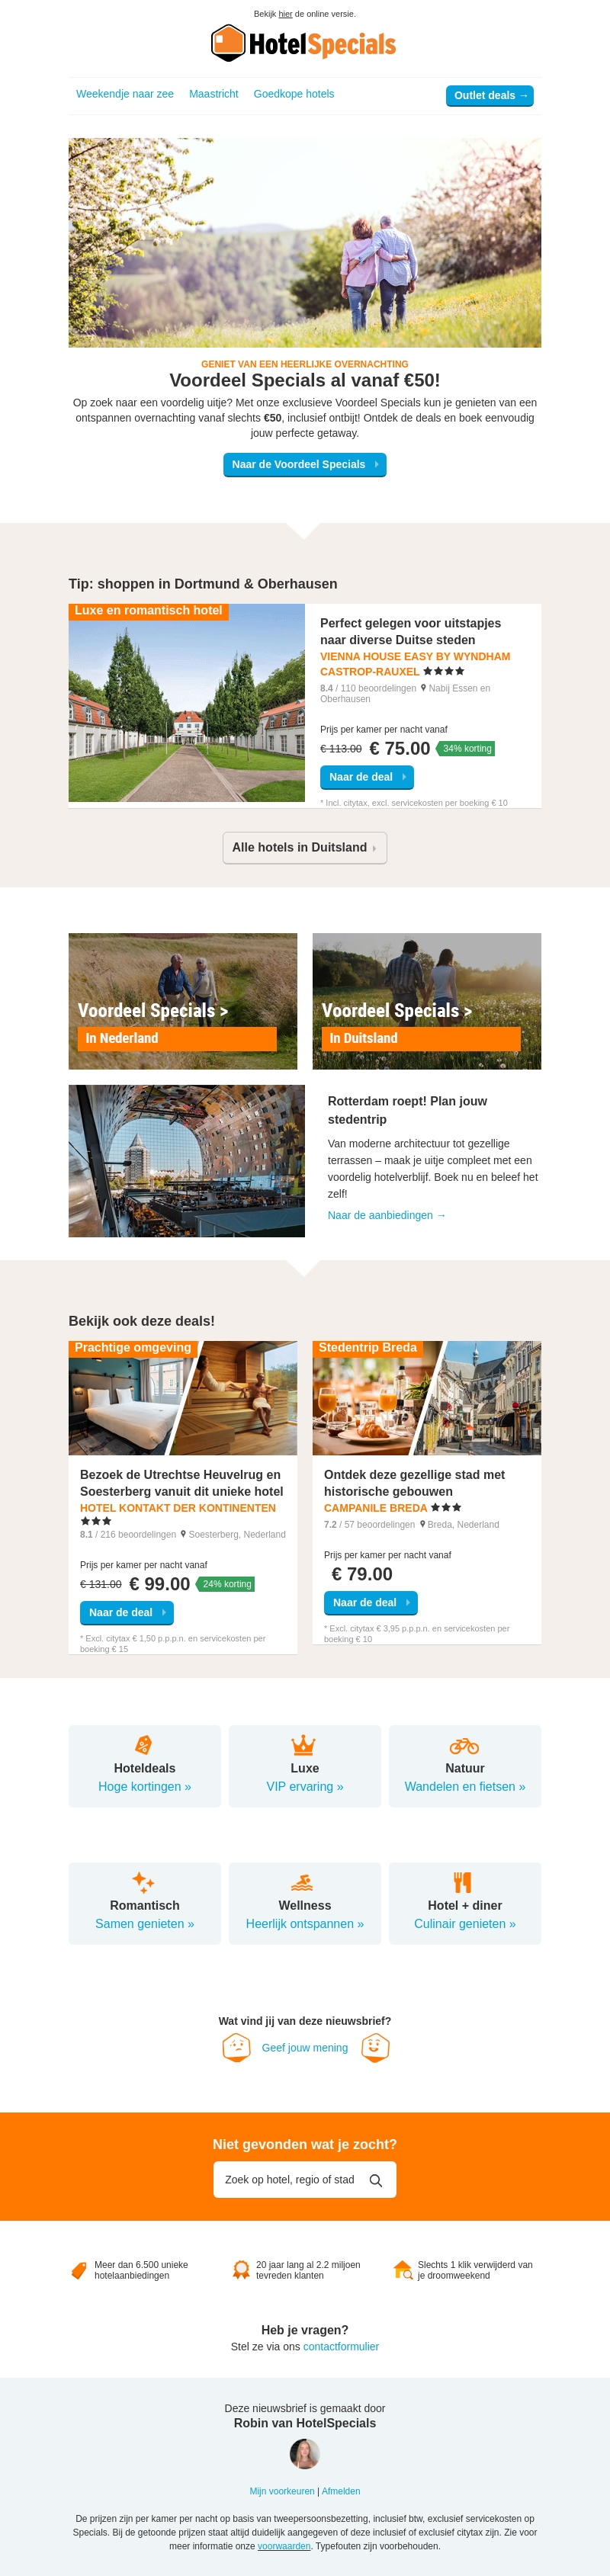Click the happy face feedback icon
610x2576 pixels.
pos(375,2046)
